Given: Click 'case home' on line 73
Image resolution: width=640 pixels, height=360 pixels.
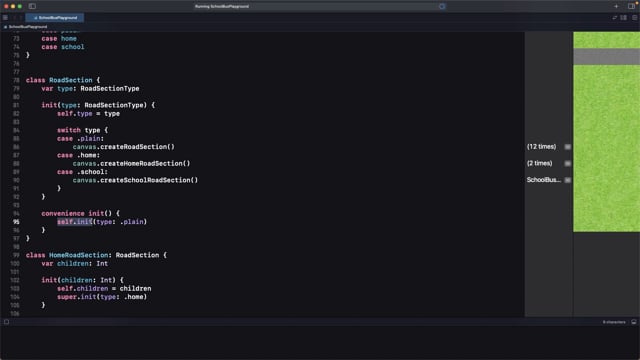Looking at the screenshot, I should 59,38.
